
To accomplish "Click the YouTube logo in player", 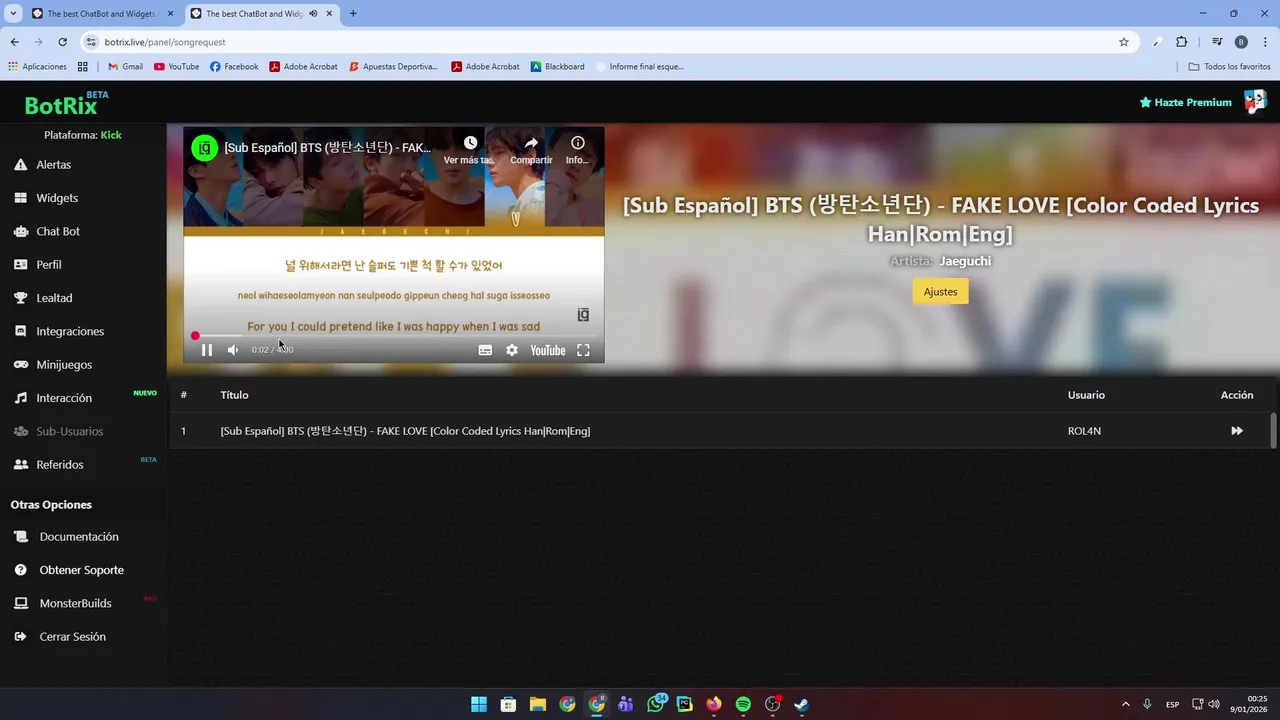I will (548, 350).
